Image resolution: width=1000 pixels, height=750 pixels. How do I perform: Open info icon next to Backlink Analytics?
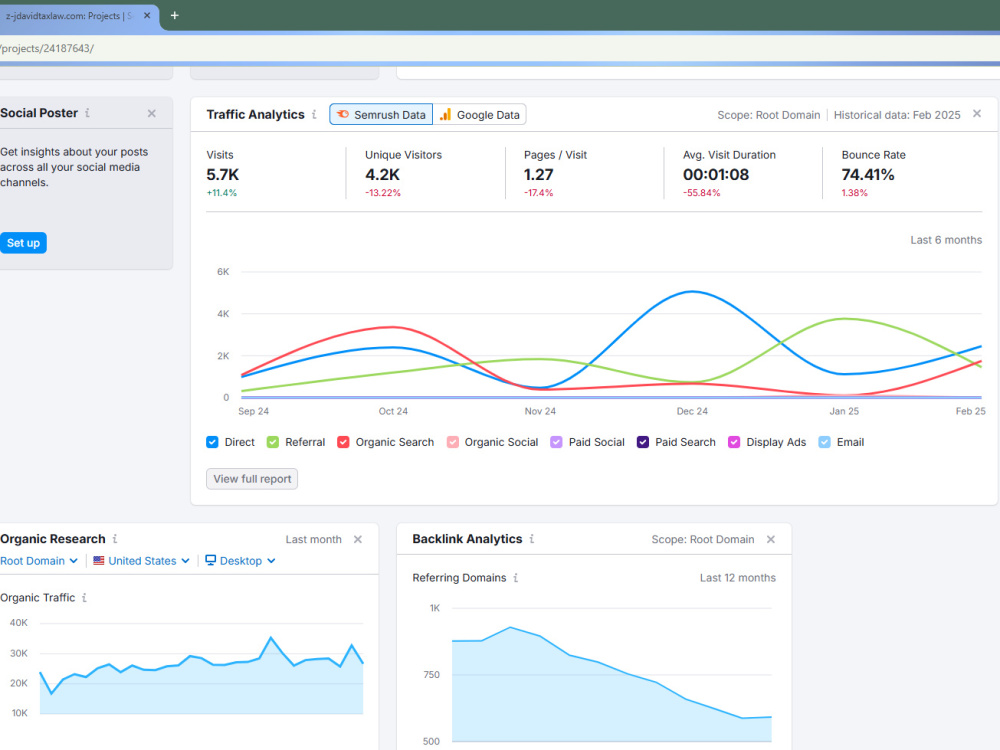pos(531,539)
